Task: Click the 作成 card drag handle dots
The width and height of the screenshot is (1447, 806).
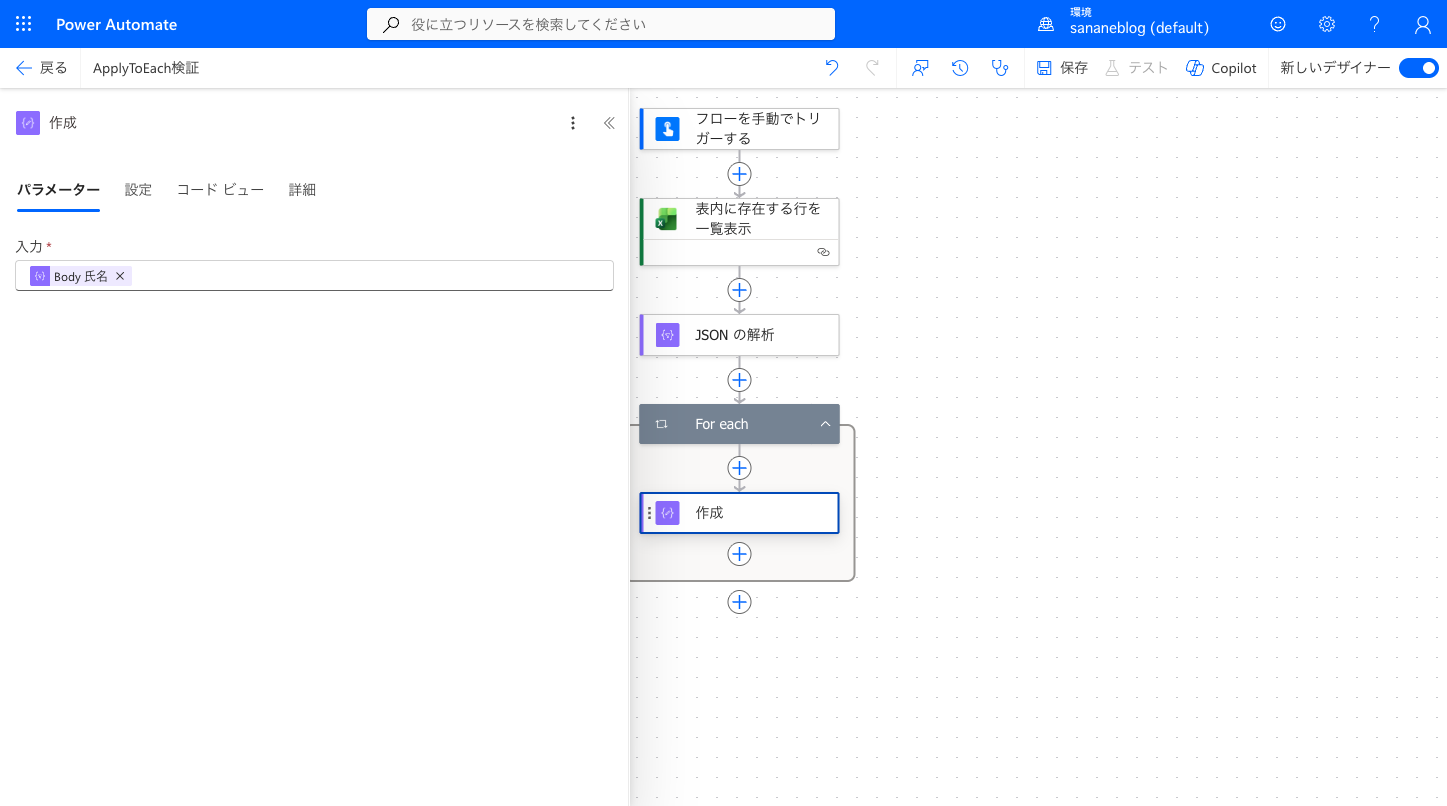Action: tap(649, 513)
